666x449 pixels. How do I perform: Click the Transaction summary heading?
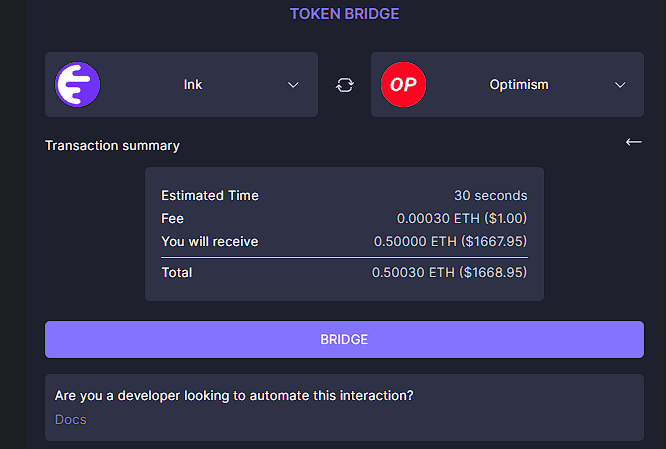click(x=112, y=146)
